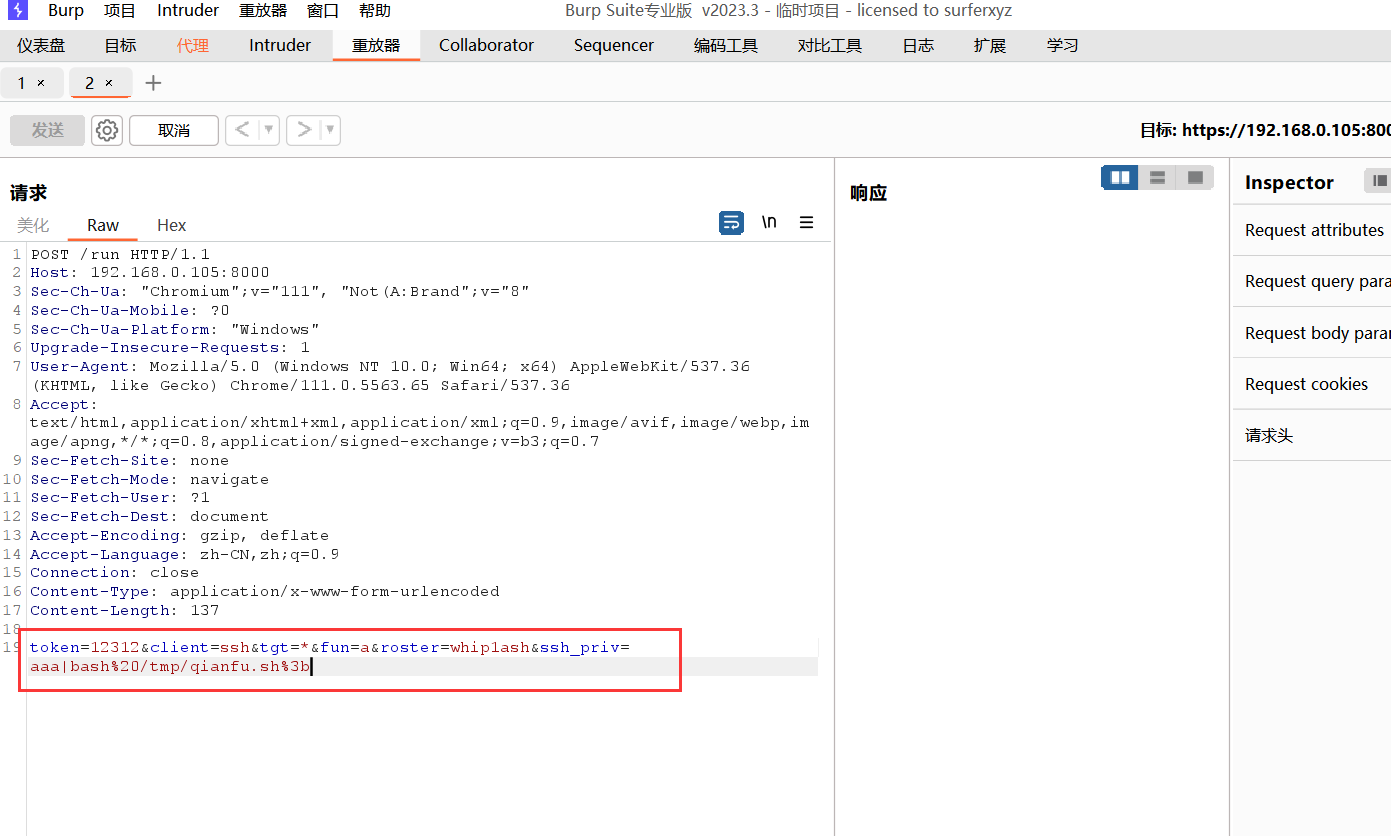Viewport: 1391px width, 836px height.
Task: Switch request view to Hex
Action: point(172,225)
